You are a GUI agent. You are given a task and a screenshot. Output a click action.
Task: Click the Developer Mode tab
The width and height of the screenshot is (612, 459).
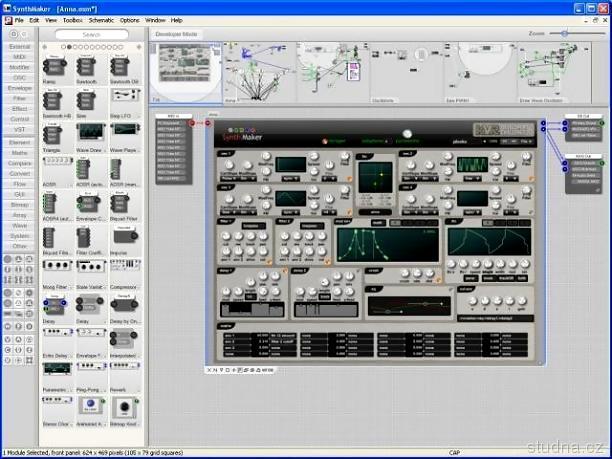[177, 33]
